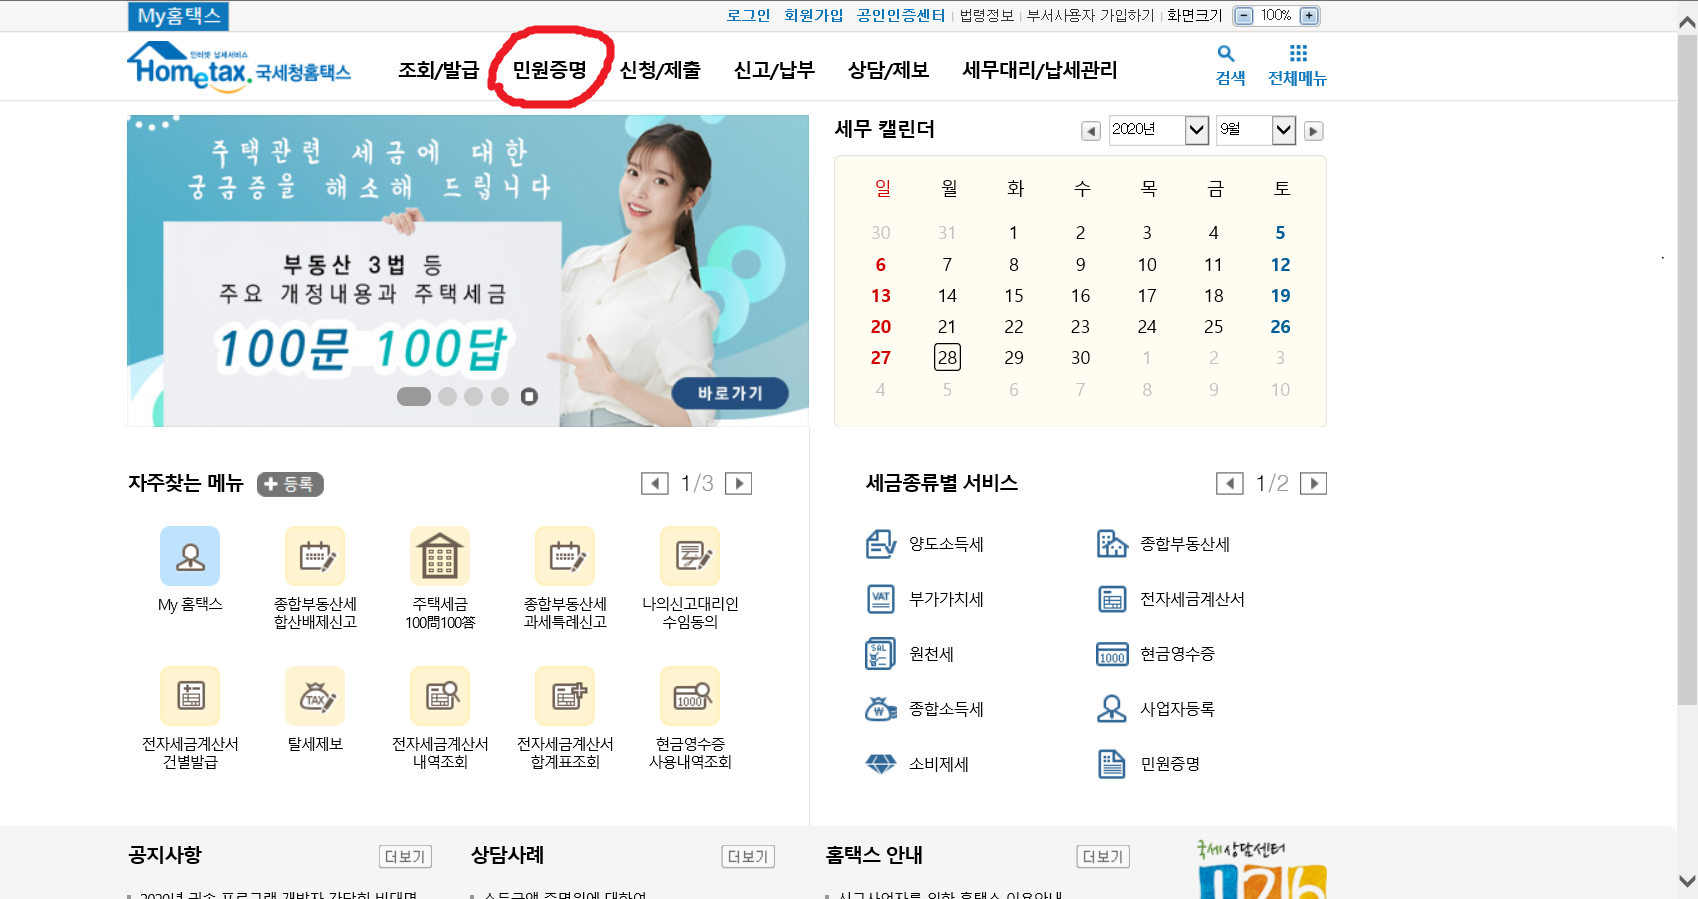Viewport: 1698px width, 899px height.
Task: Open the 민원증명 menu
Action: 549,70
